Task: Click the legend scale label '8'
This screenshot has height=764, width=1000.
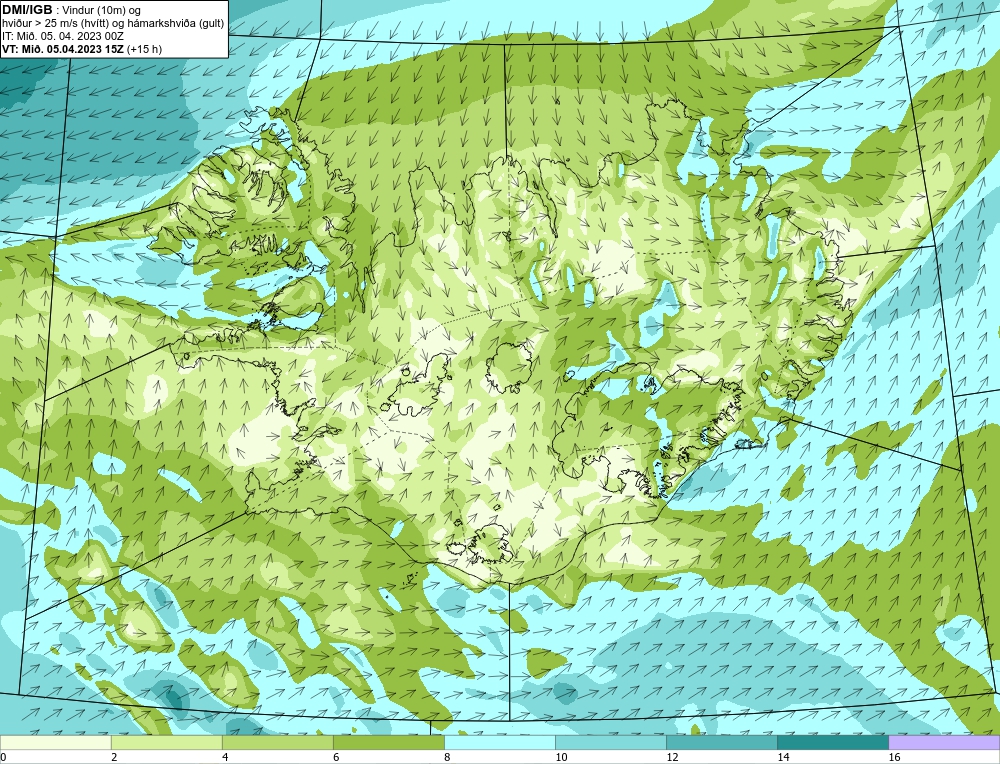Action: (447, 757)
